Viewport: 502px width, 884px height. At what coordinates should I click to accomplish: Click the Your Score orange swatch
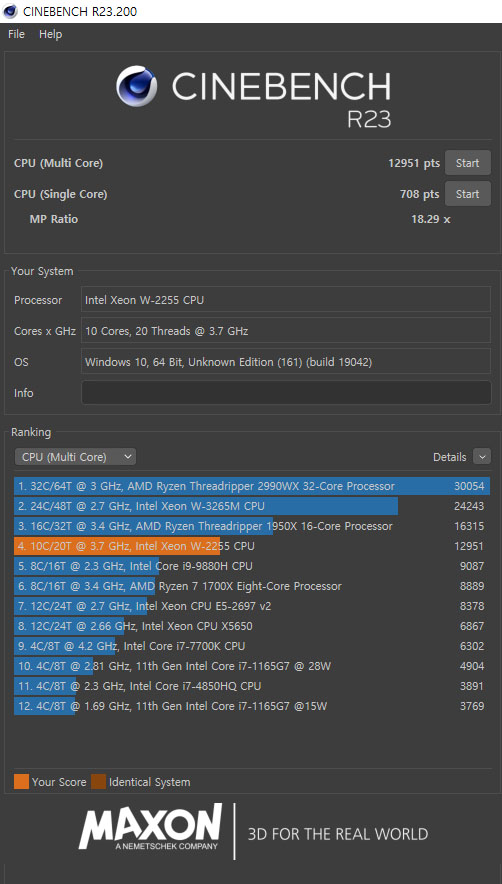[x=21, y=781]
